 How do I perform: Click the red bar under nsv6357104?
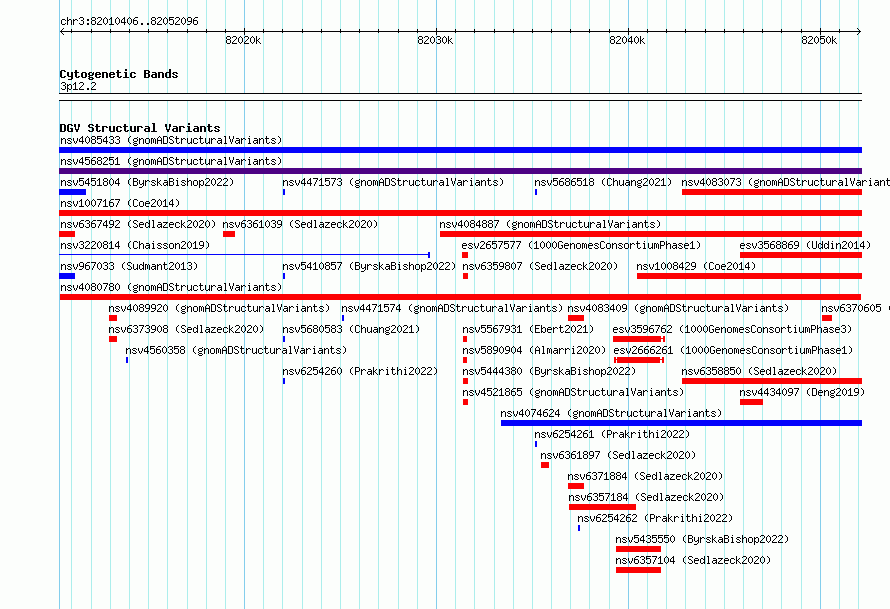639,570
